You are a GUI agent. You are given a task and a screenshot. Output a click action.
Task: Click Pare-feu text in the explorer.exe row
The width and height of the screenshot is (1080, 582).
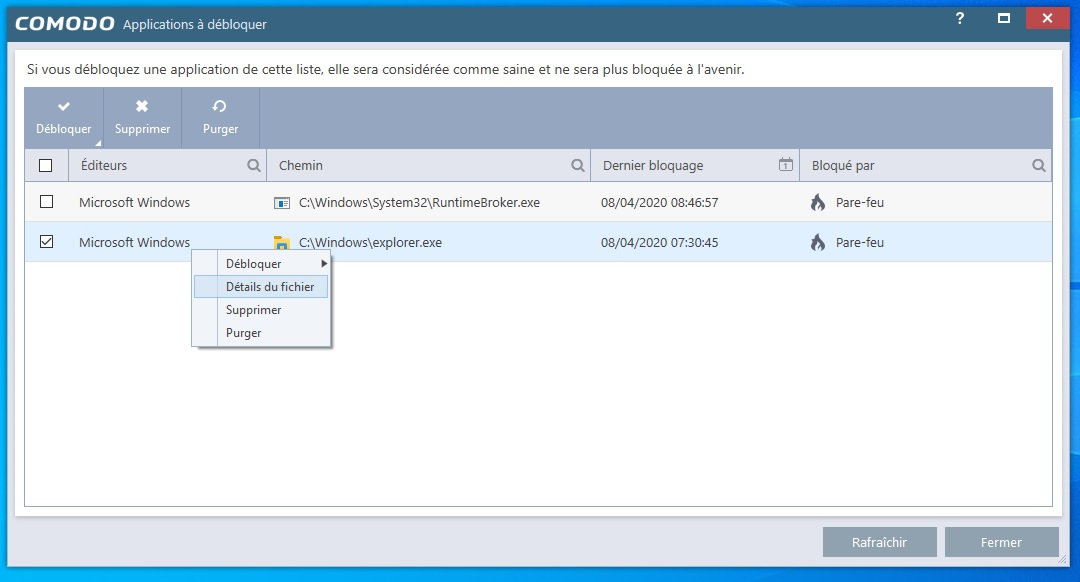click(x=860, y=242)
